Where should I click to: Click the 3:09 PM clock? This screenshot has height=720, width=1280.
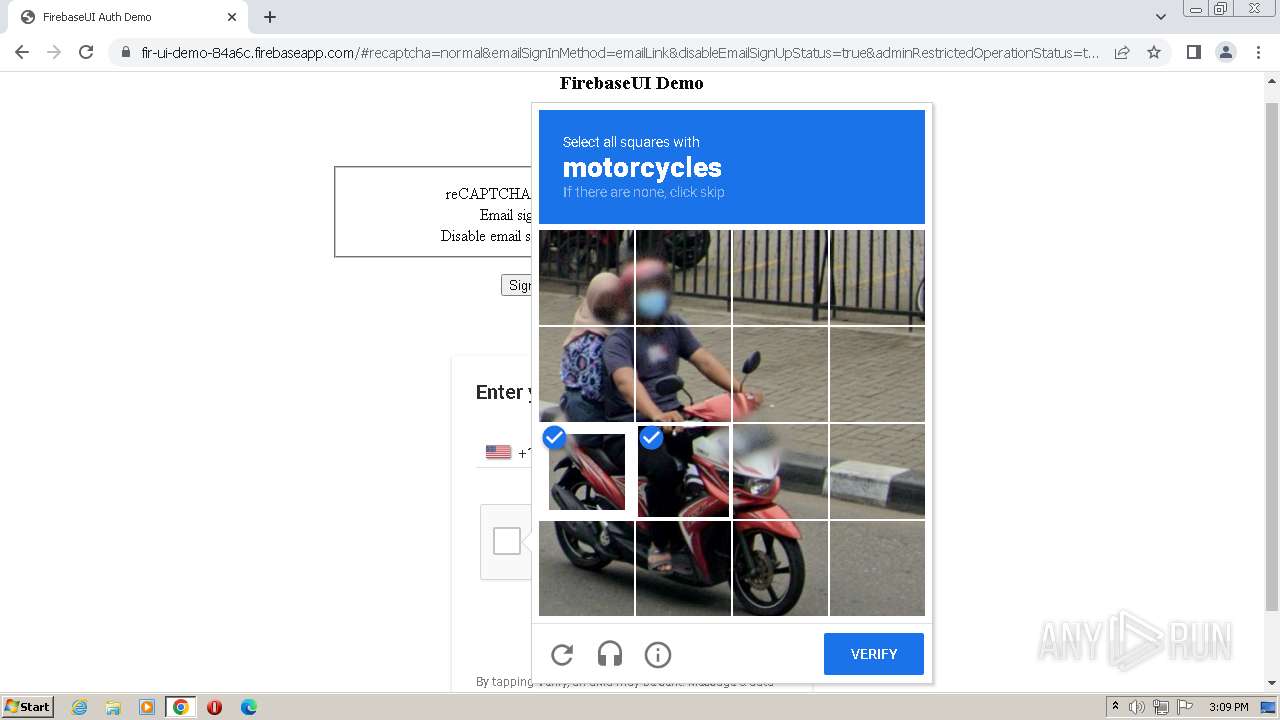1228,707
